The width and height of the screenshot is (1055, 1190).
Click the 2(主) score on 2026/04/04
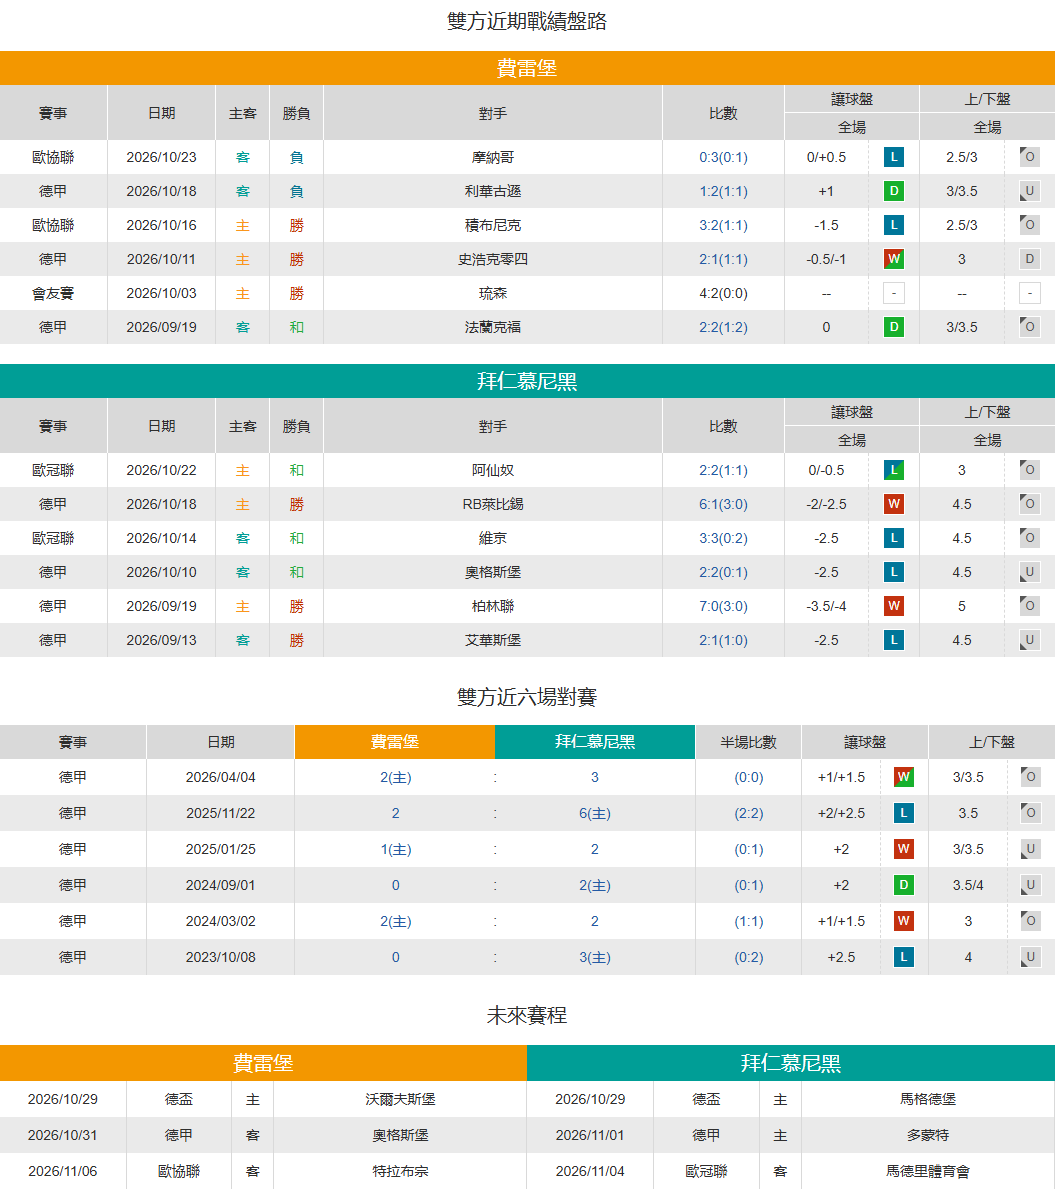(x=395, y=777)
